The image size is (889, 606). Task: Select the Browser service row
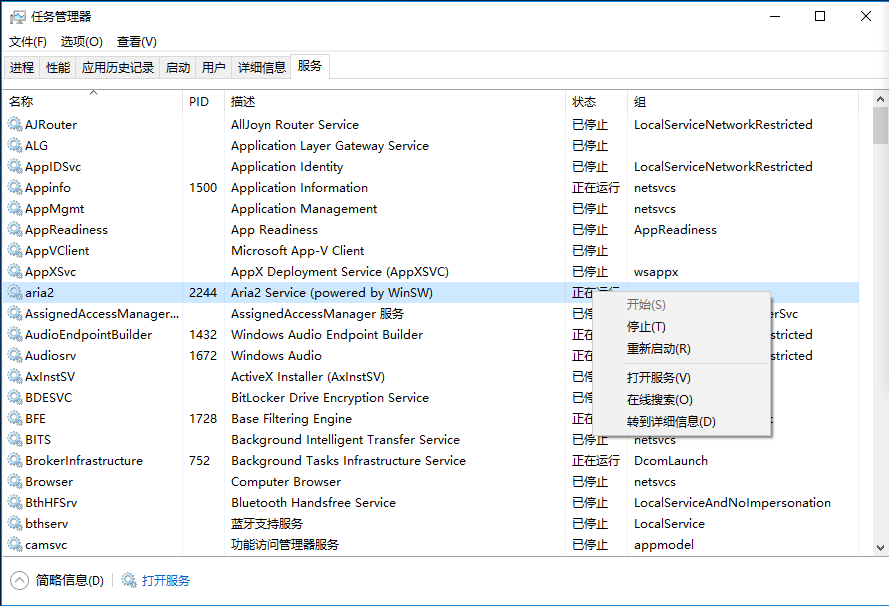pyautogui.click(x=300, y=482)
